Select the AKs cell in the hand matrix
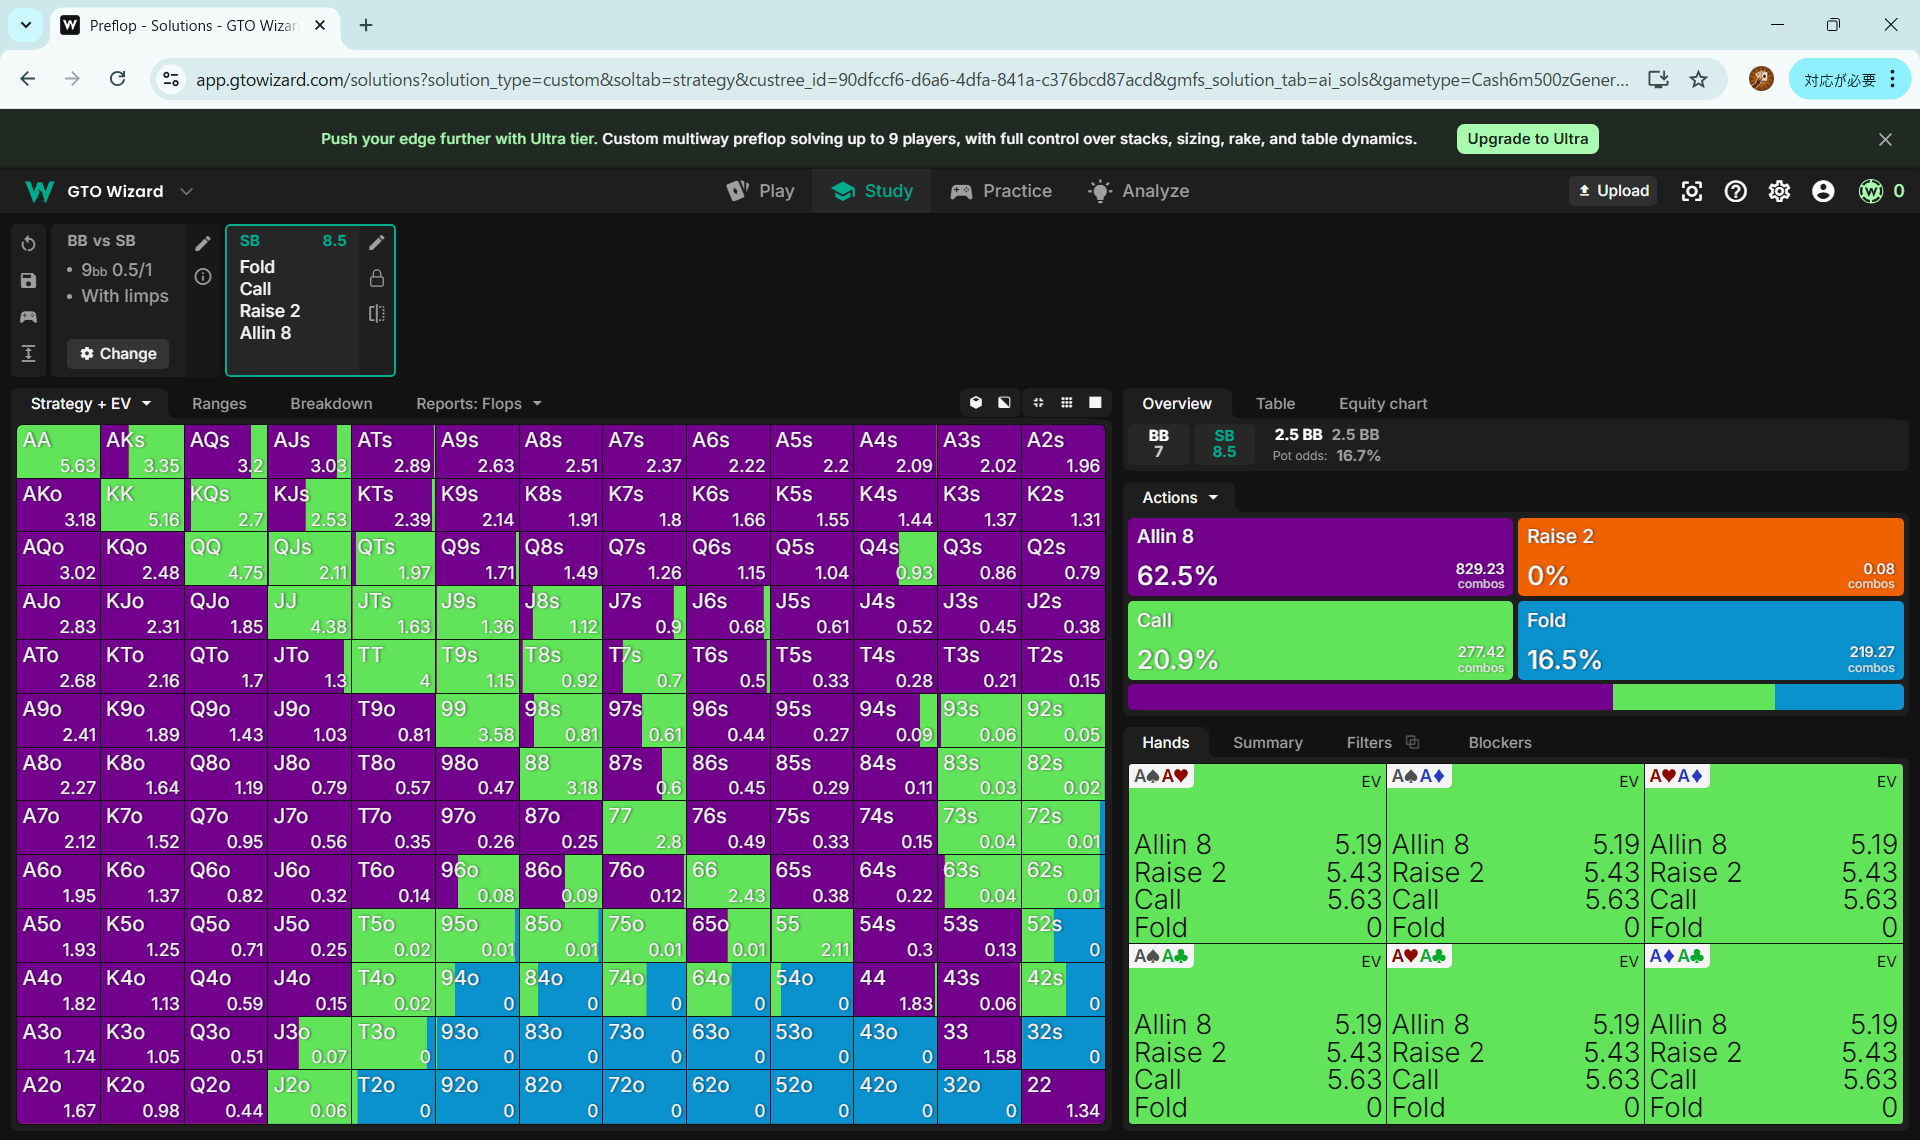 (142, 452)
